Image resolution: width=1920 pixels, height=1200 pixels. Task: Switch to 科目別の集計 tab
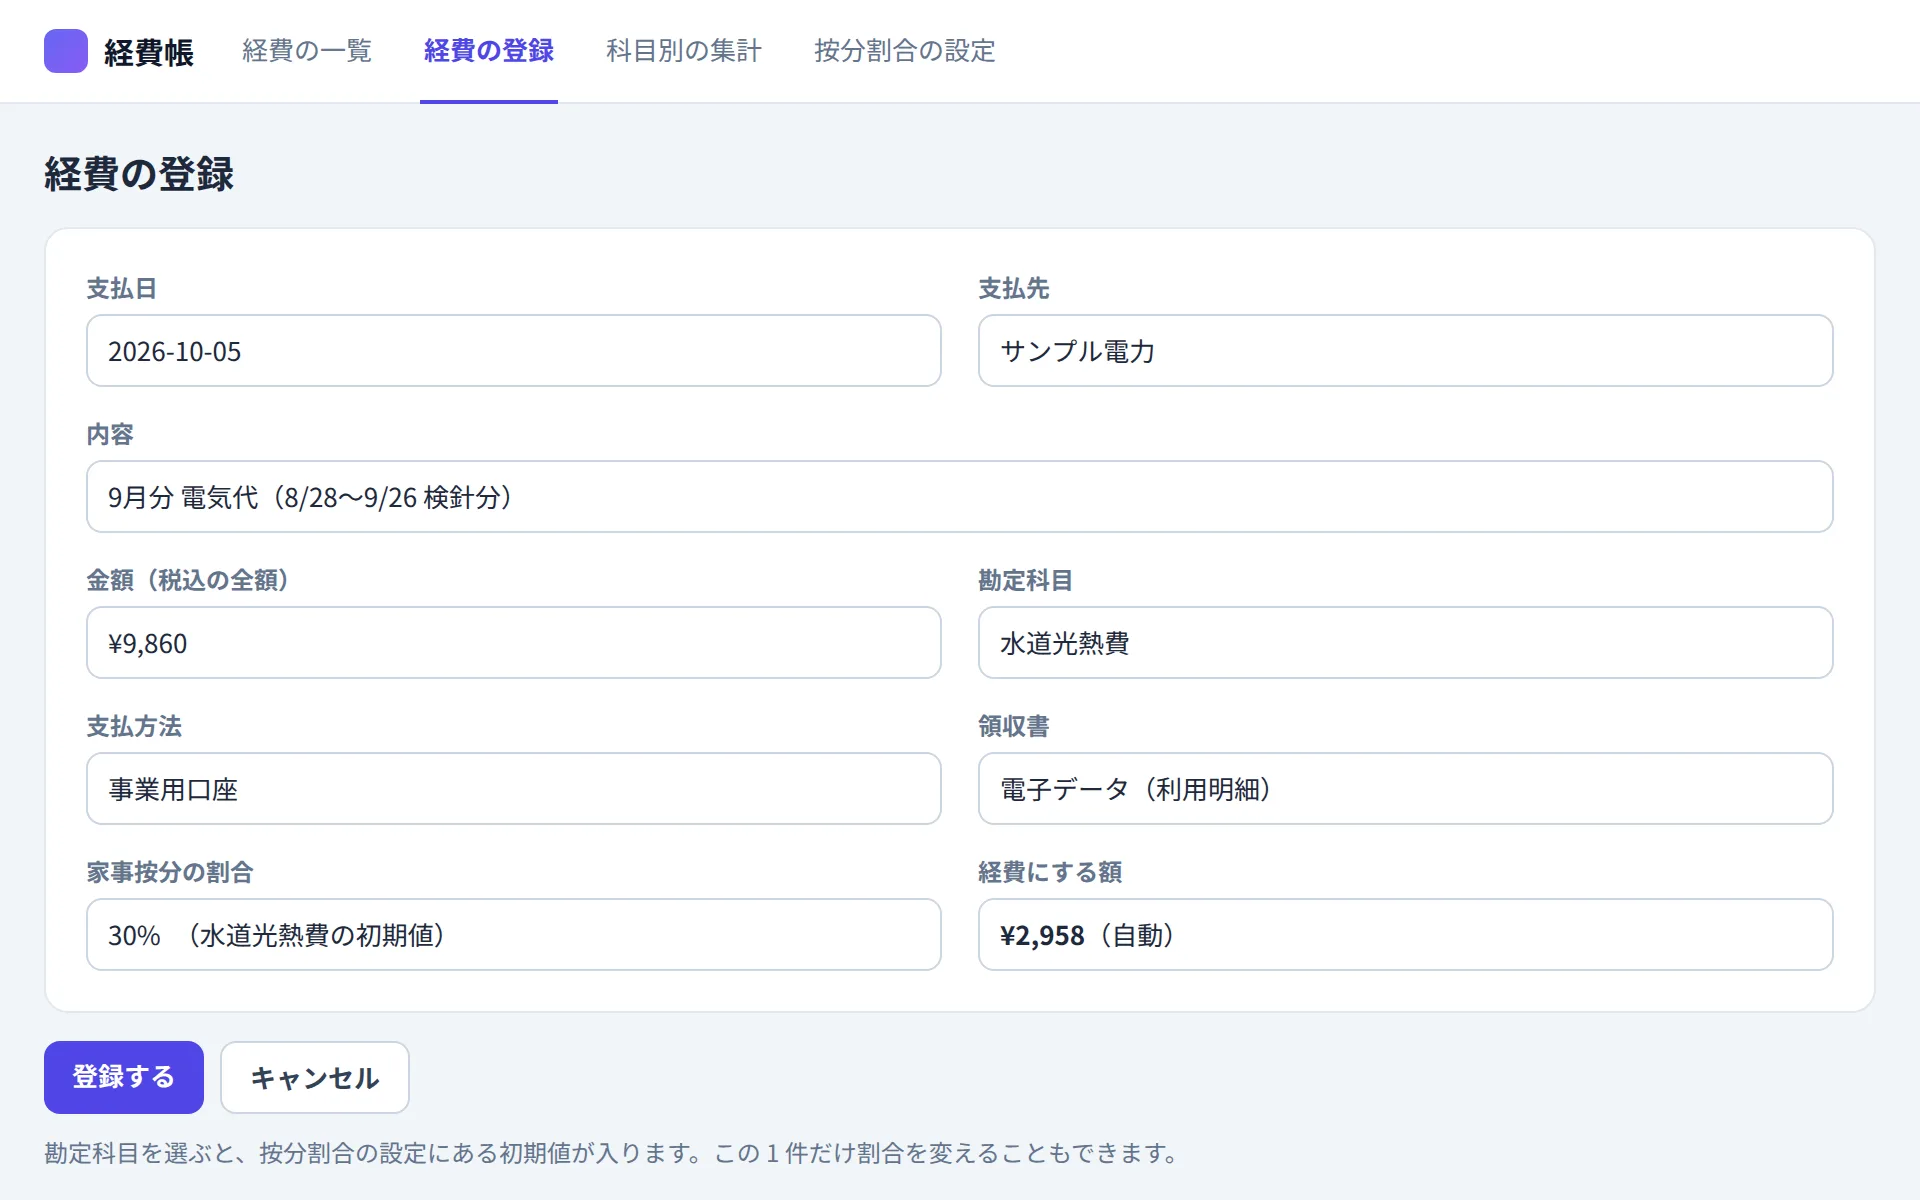pyautogui.click(x=684, y=51)
